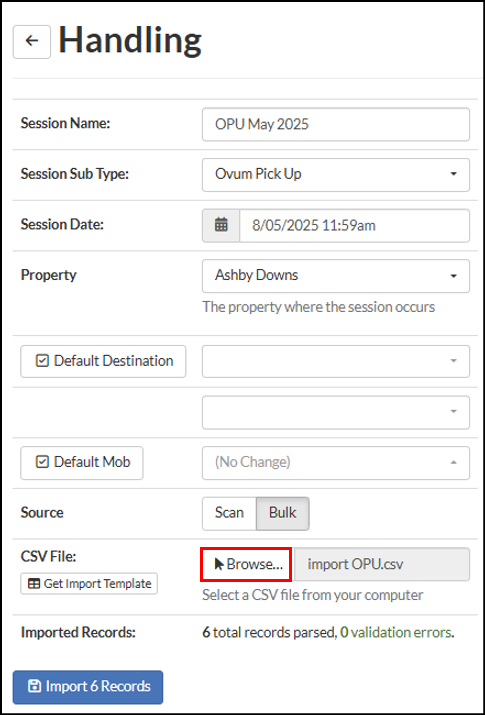This screenshot has width=485, height=715.
Task: Click the table icon on Get Import Template
Action: point(33,584)
